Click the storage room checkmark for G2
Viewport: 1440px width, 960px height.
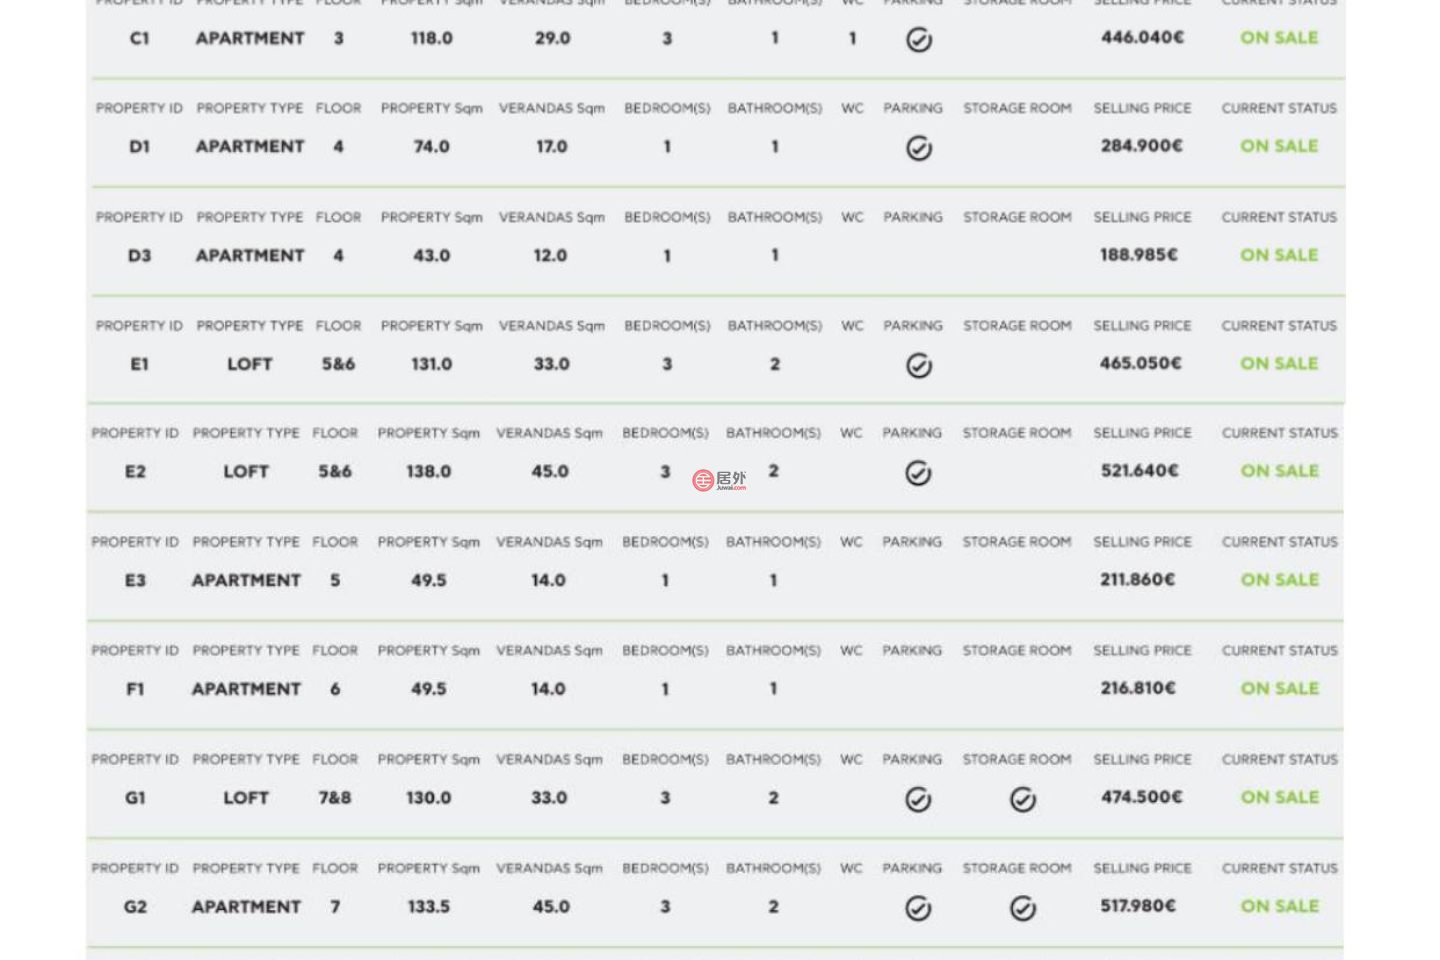pyautogui.click(x=1022, y=908)
